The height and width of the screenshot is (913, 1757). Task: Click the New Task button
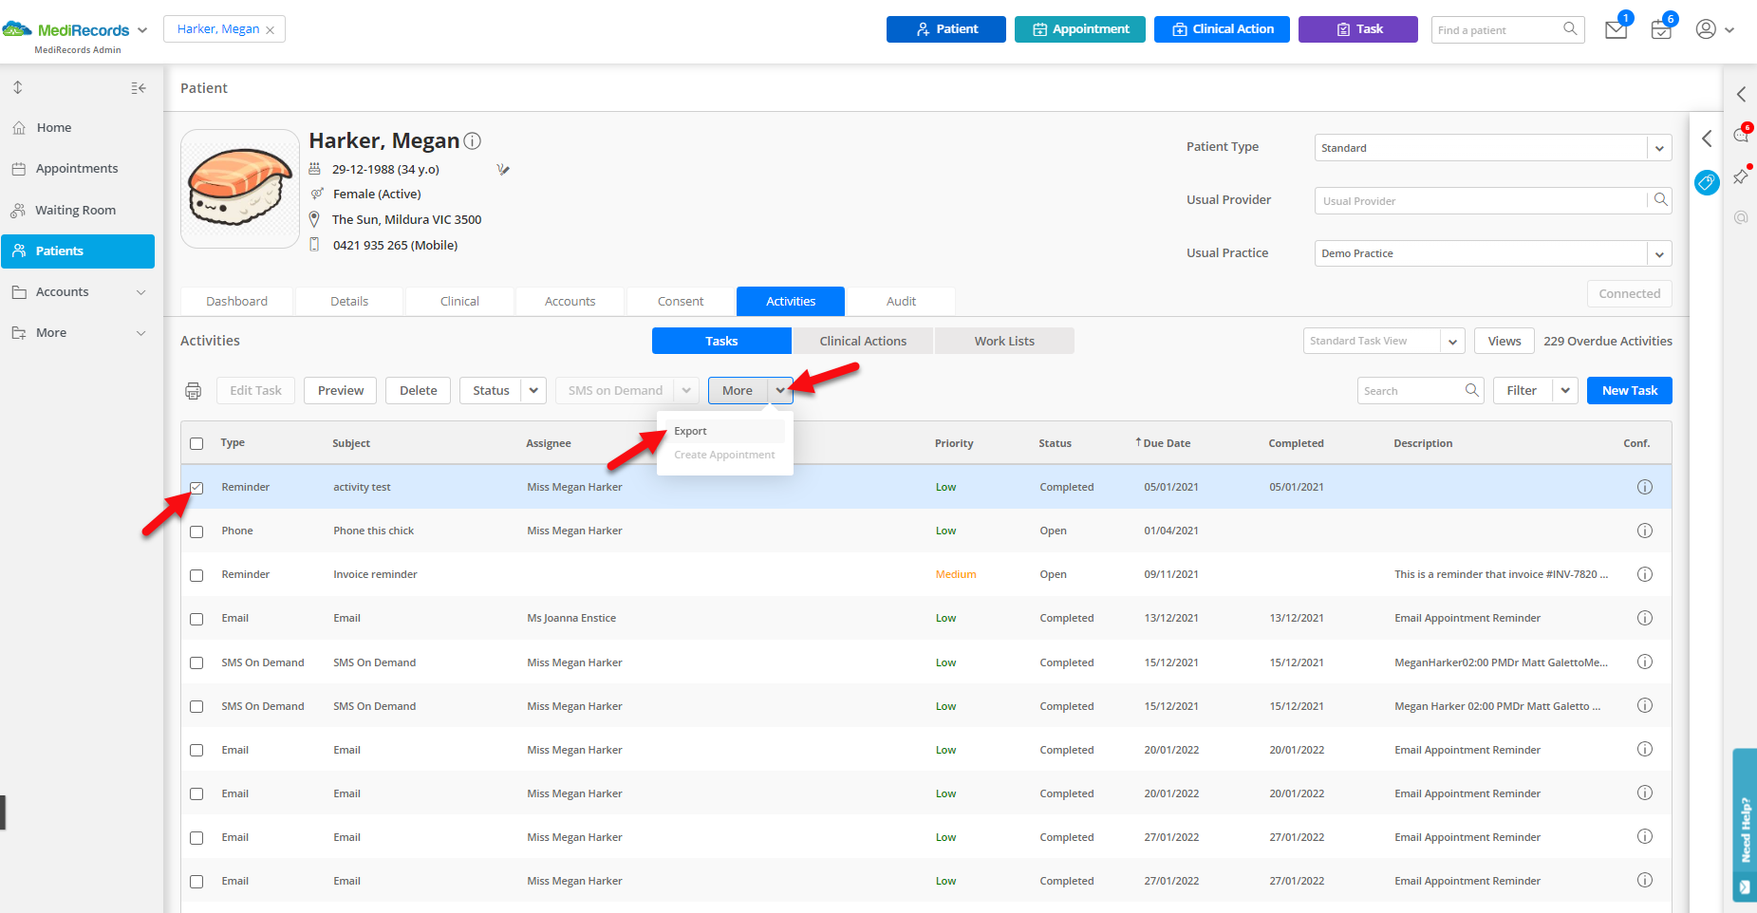pos(1630,391)
